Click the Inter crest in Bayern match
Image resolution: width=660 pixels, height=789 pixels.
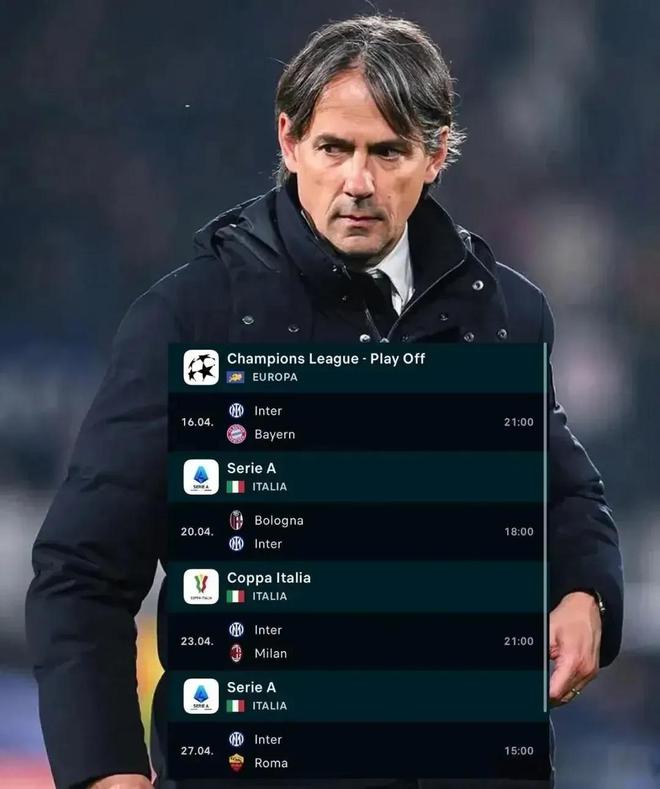pyautogui.click(x=236, y=411)
